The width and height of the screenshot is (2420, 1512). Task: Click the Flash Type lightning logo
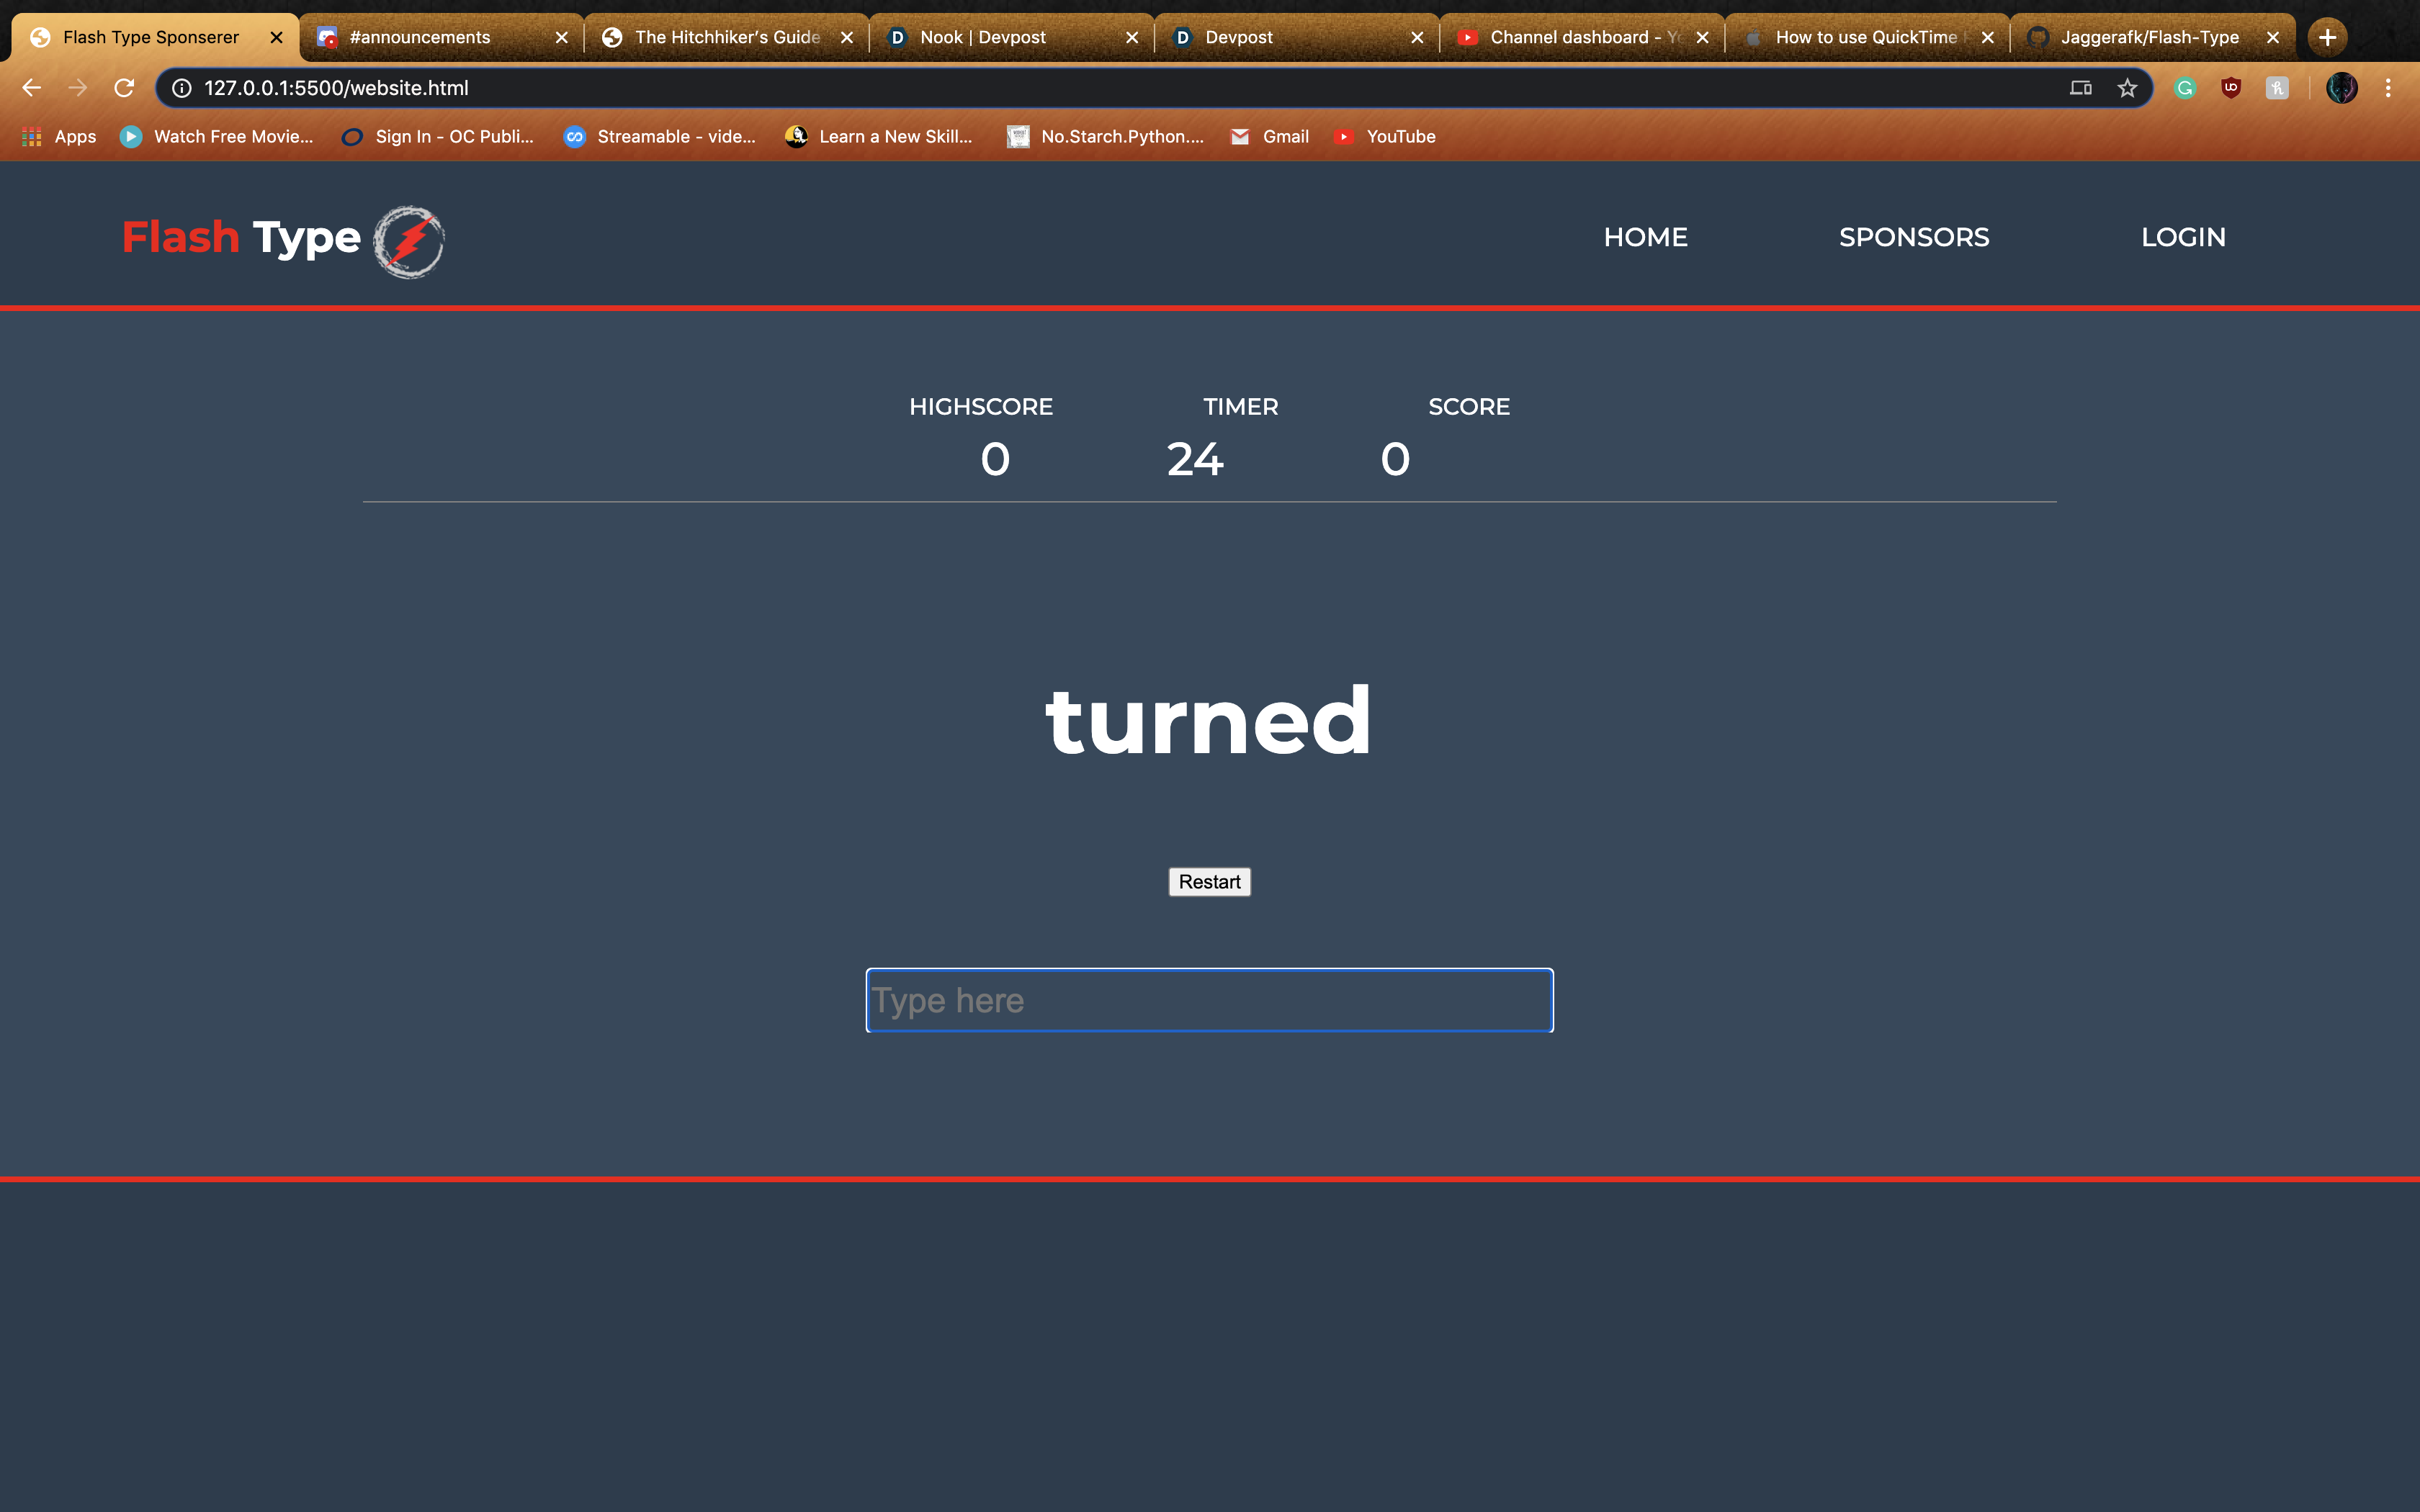coord(409,241)
